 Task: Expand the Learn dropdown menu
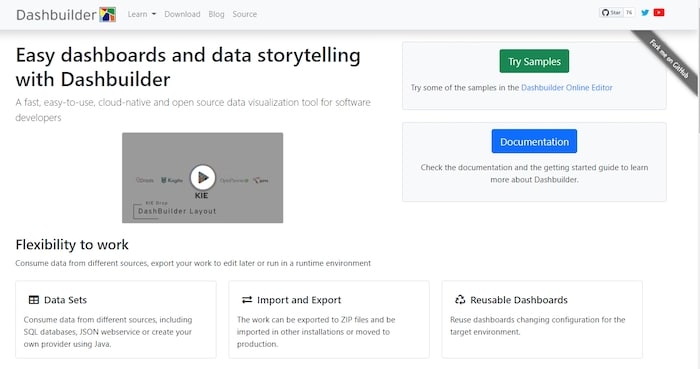point(142,14)
